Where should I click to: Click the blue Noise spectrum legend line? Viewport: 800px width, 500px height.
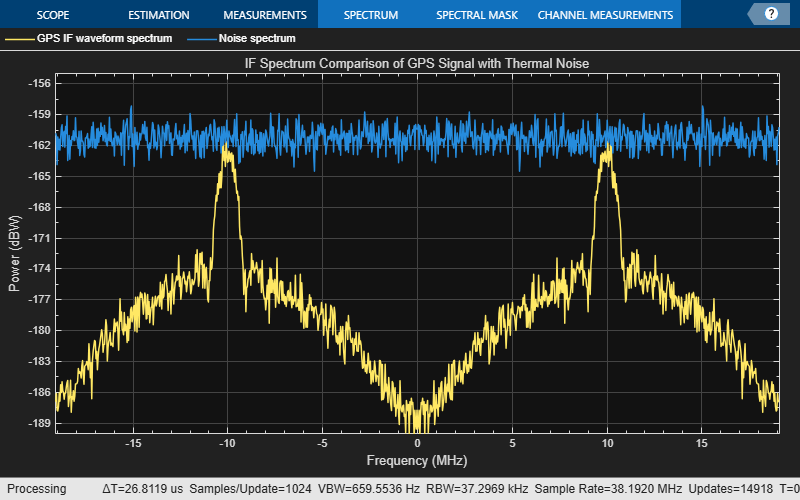[202, 39]
